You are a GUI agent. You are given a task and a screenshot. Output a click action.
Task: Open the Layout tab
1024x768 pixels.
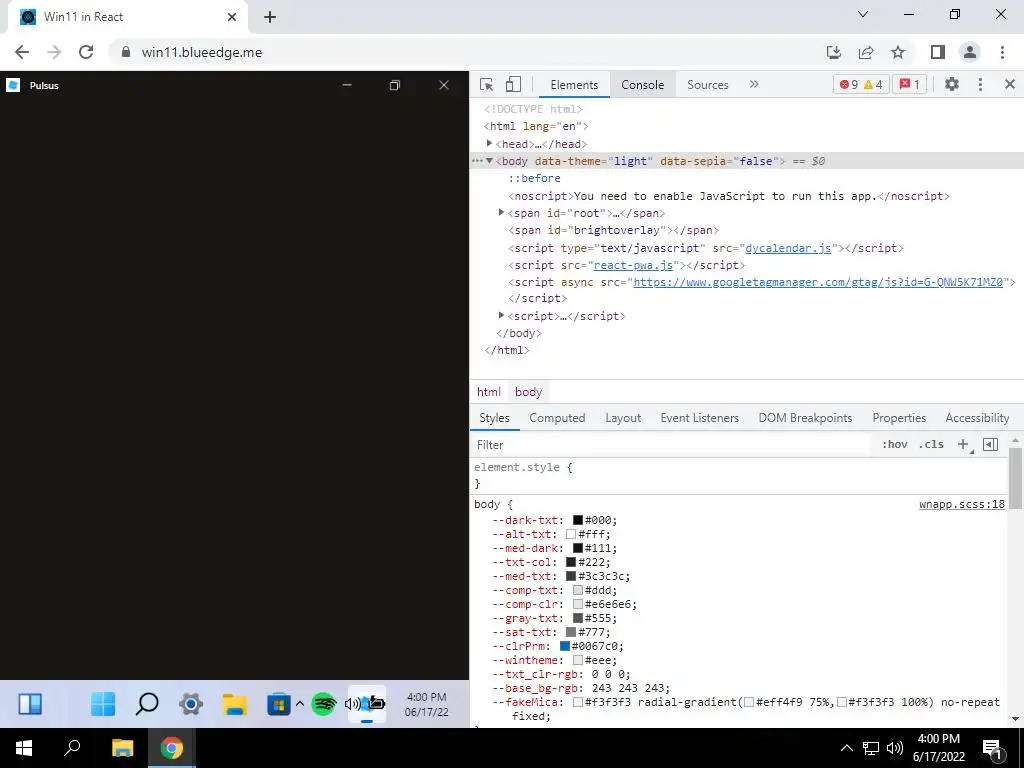point(622,418)
